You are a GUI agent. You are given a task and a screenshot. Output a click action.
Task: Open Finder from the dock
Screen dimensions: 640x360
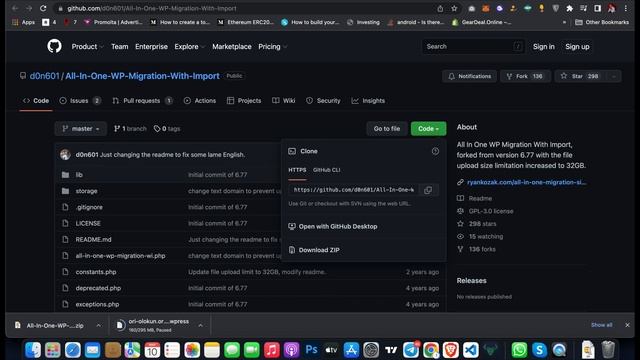pyautogui.click(x=33, y=350)
